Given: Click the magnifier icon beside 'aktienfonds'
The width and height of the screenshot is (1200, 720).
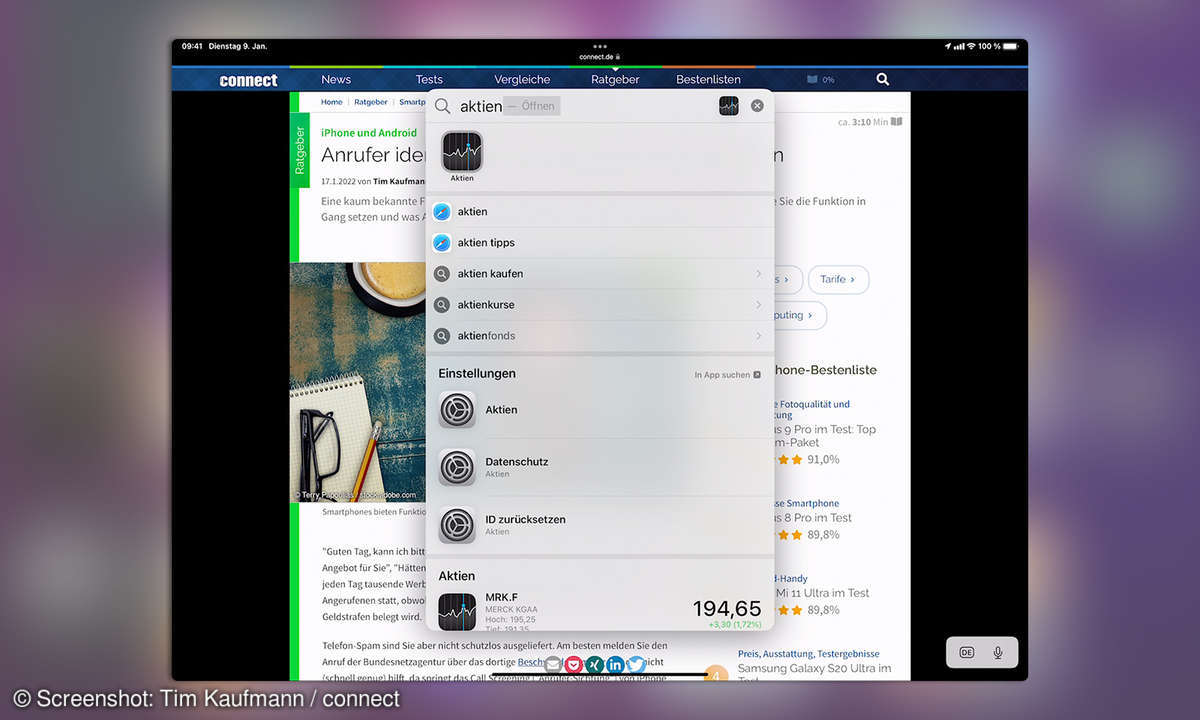Looking at the screenshot, I should 442,336.
